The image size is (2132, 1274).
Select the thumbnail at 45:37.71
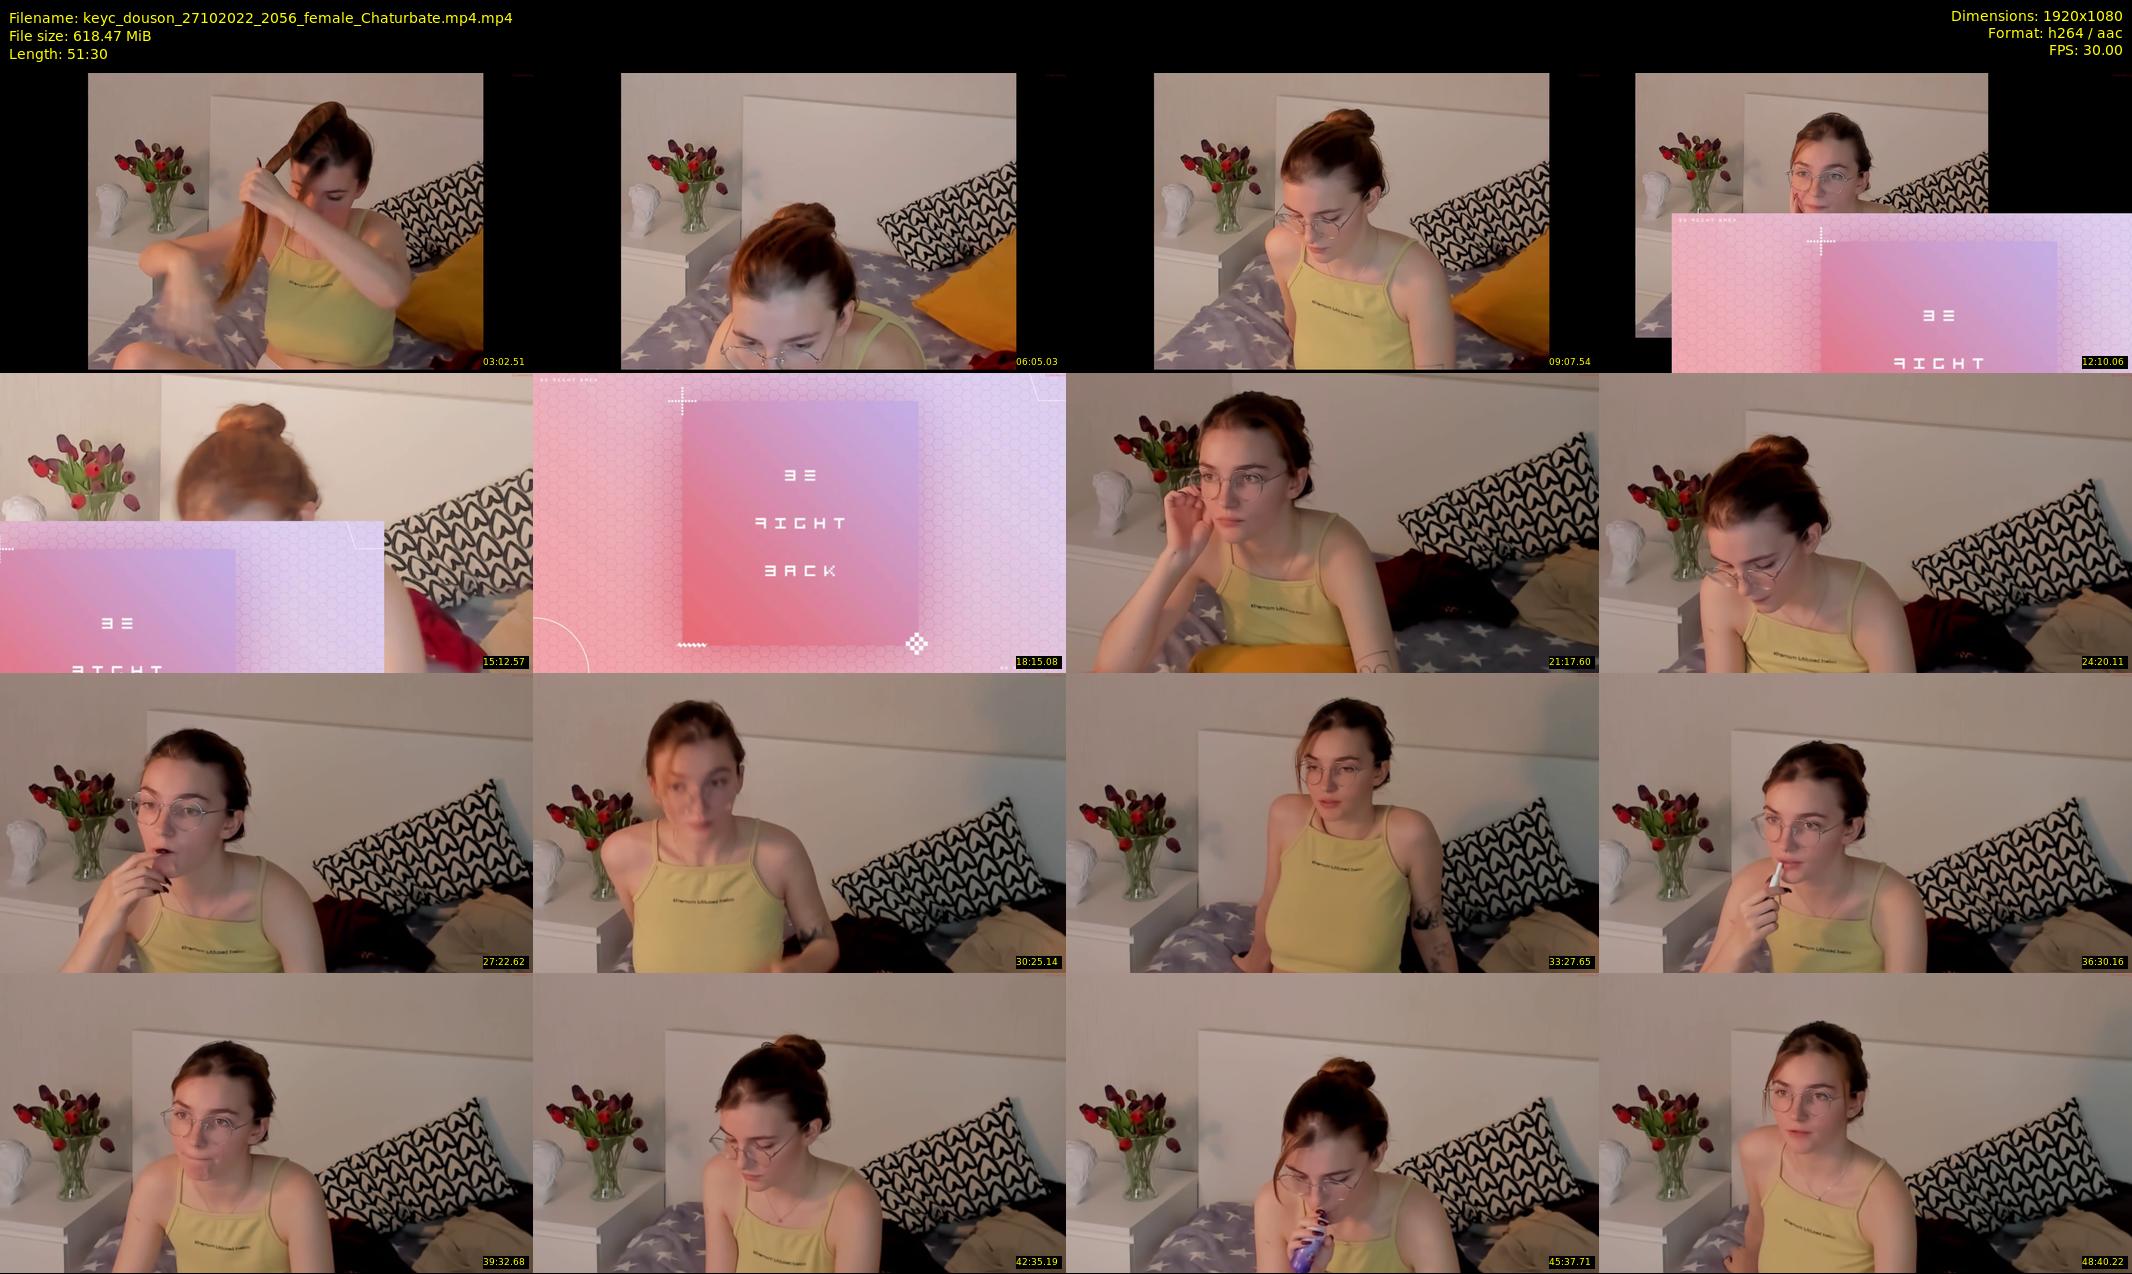(x=1332, y=1122)
